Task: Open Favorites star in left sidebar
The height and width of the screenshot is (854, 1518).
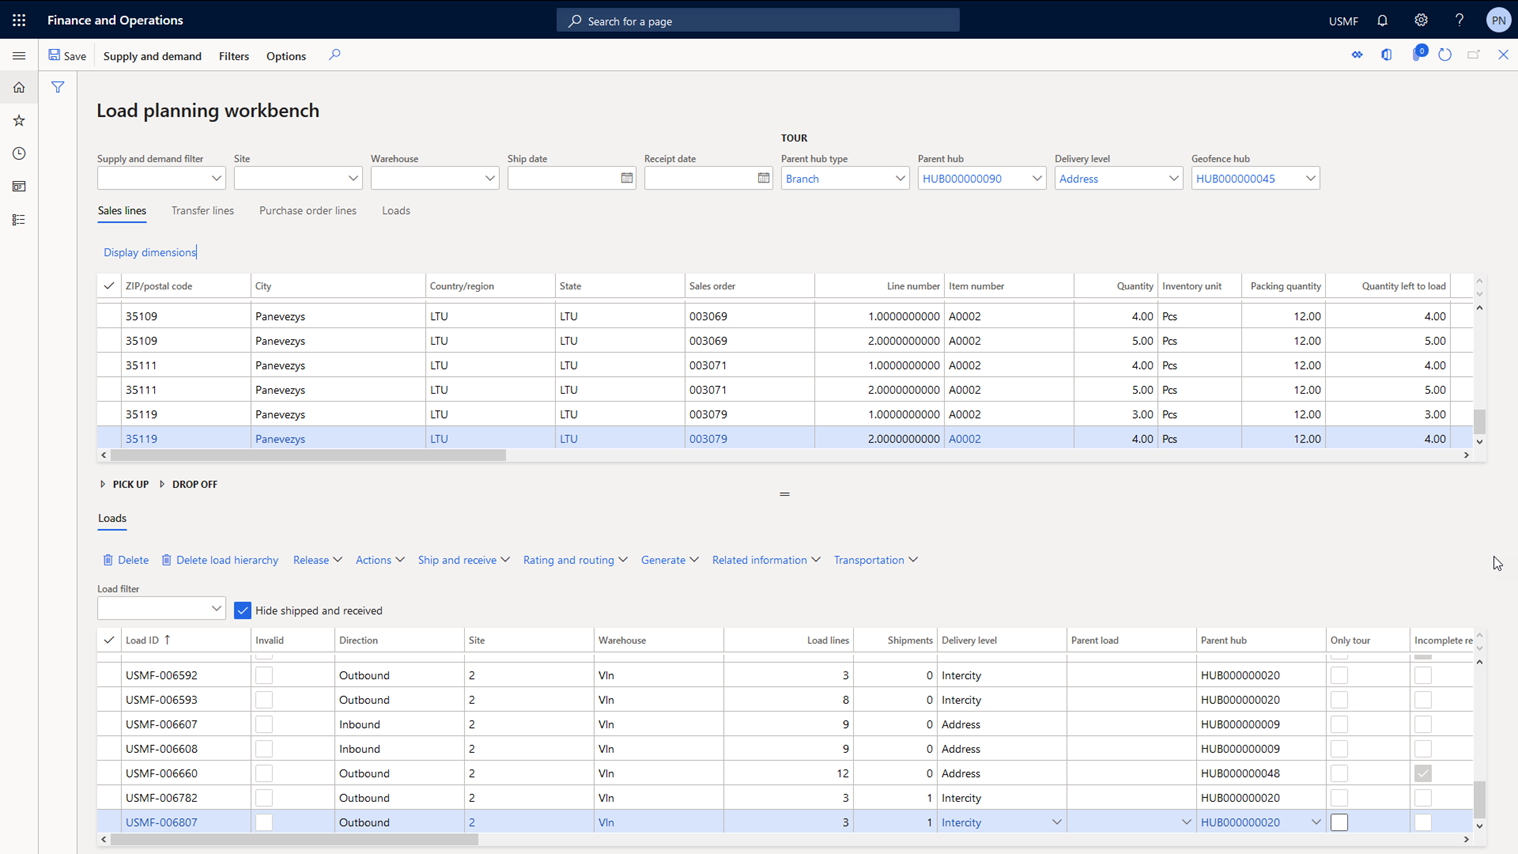Action: (19, 121)
